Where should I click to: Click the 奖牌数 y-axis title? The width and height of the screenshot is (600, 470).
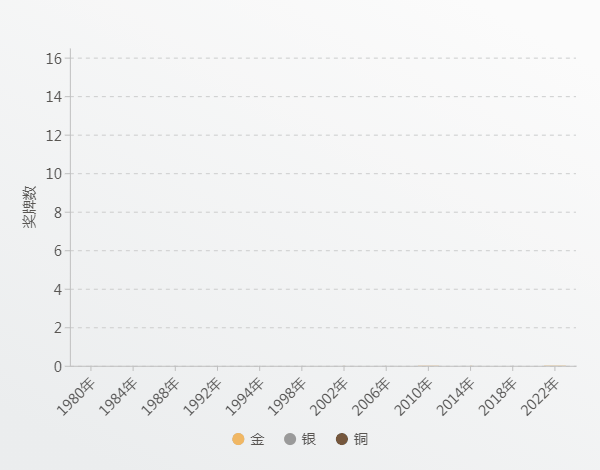30,207
